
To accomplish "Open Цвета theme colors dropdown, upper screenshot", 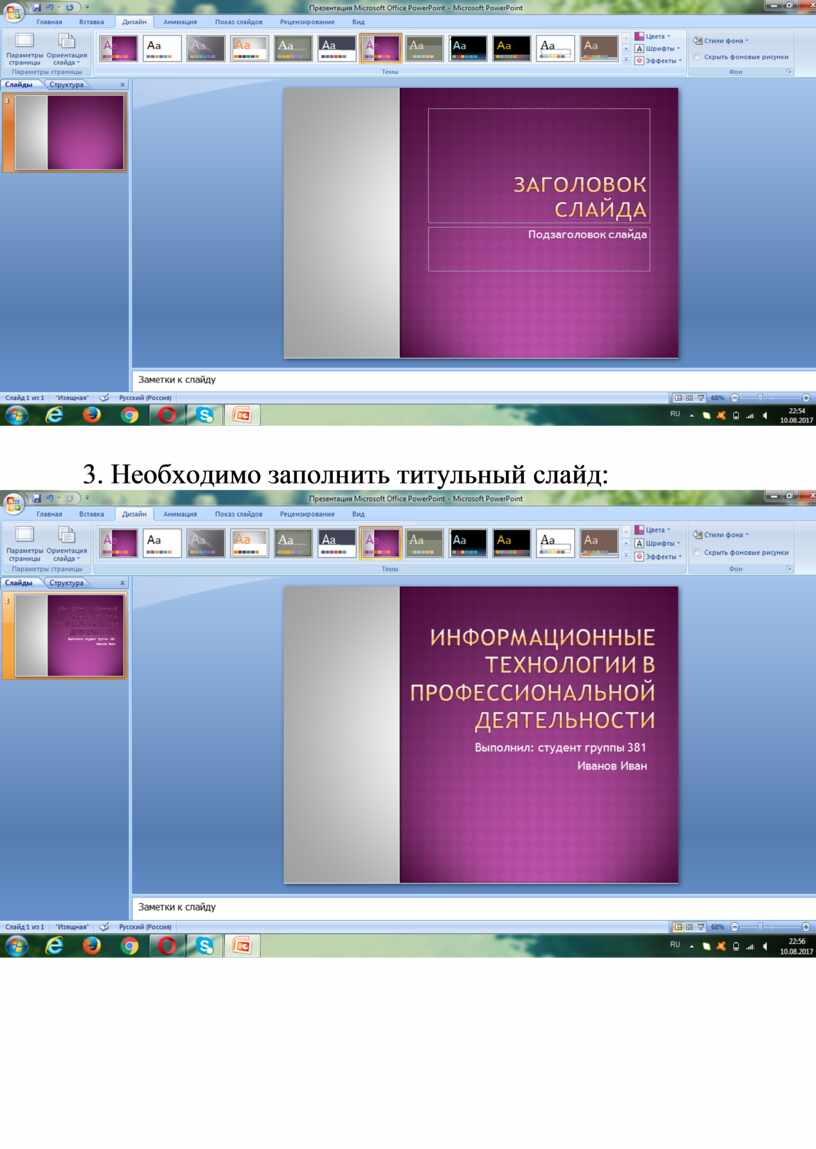I will coord(653,36).
